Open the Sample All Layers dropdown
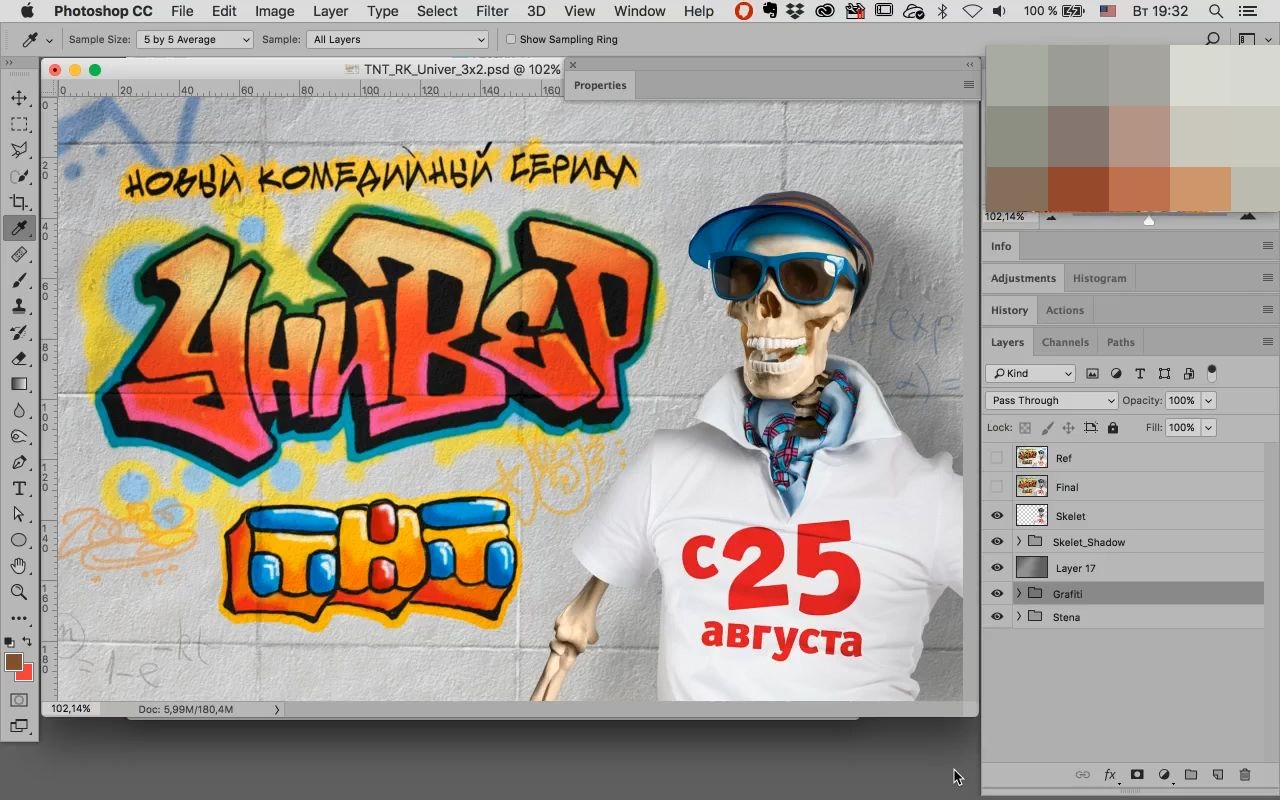Viewport: 1280px width, 800px height. 397,39
